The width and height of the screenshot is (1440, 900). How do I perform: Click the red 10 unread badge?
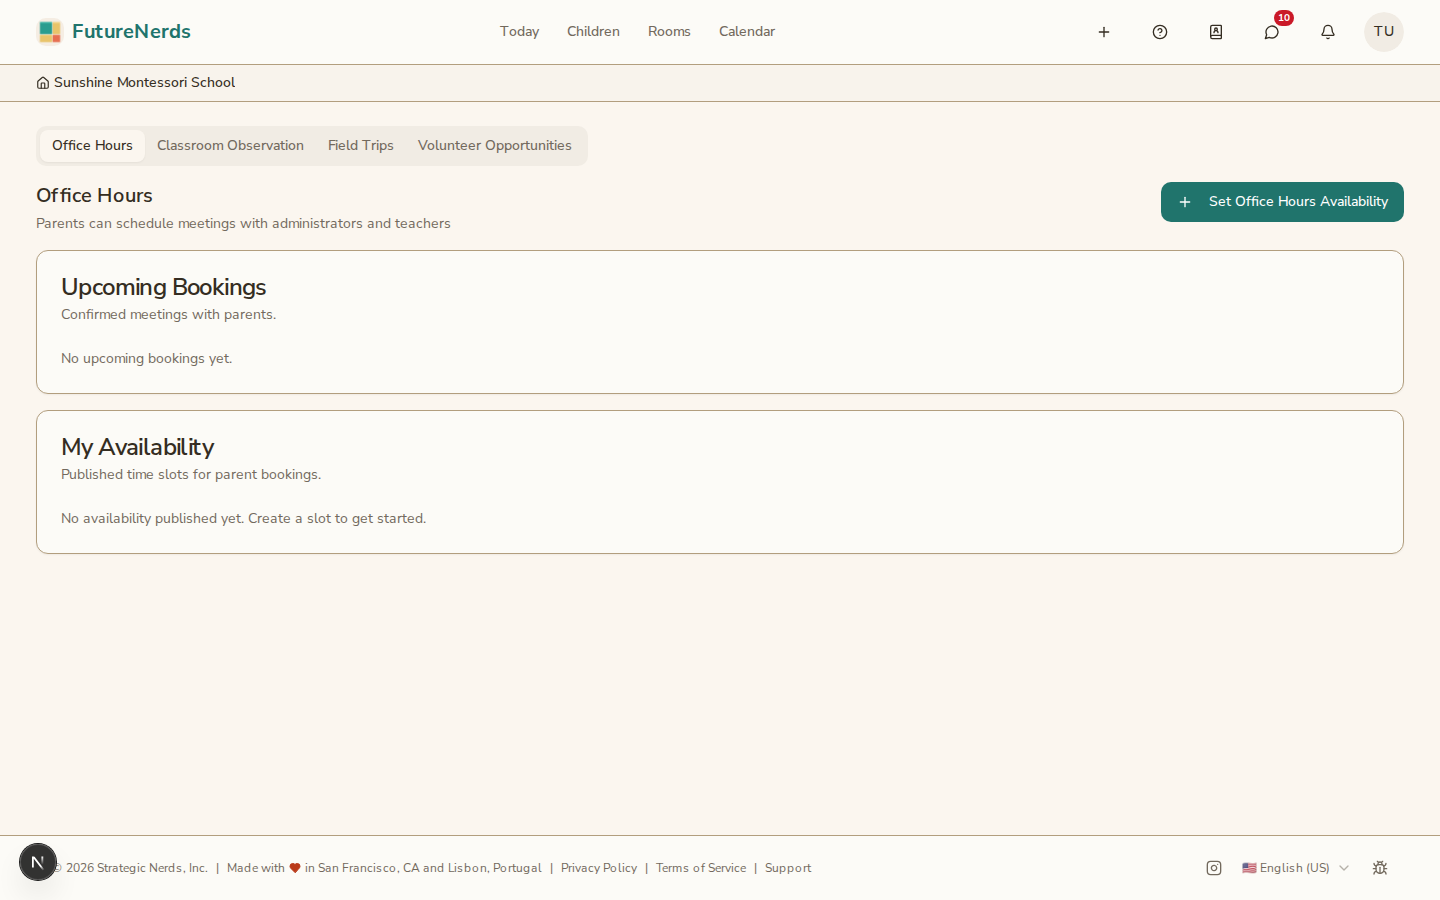click(x=1284, y=18)
